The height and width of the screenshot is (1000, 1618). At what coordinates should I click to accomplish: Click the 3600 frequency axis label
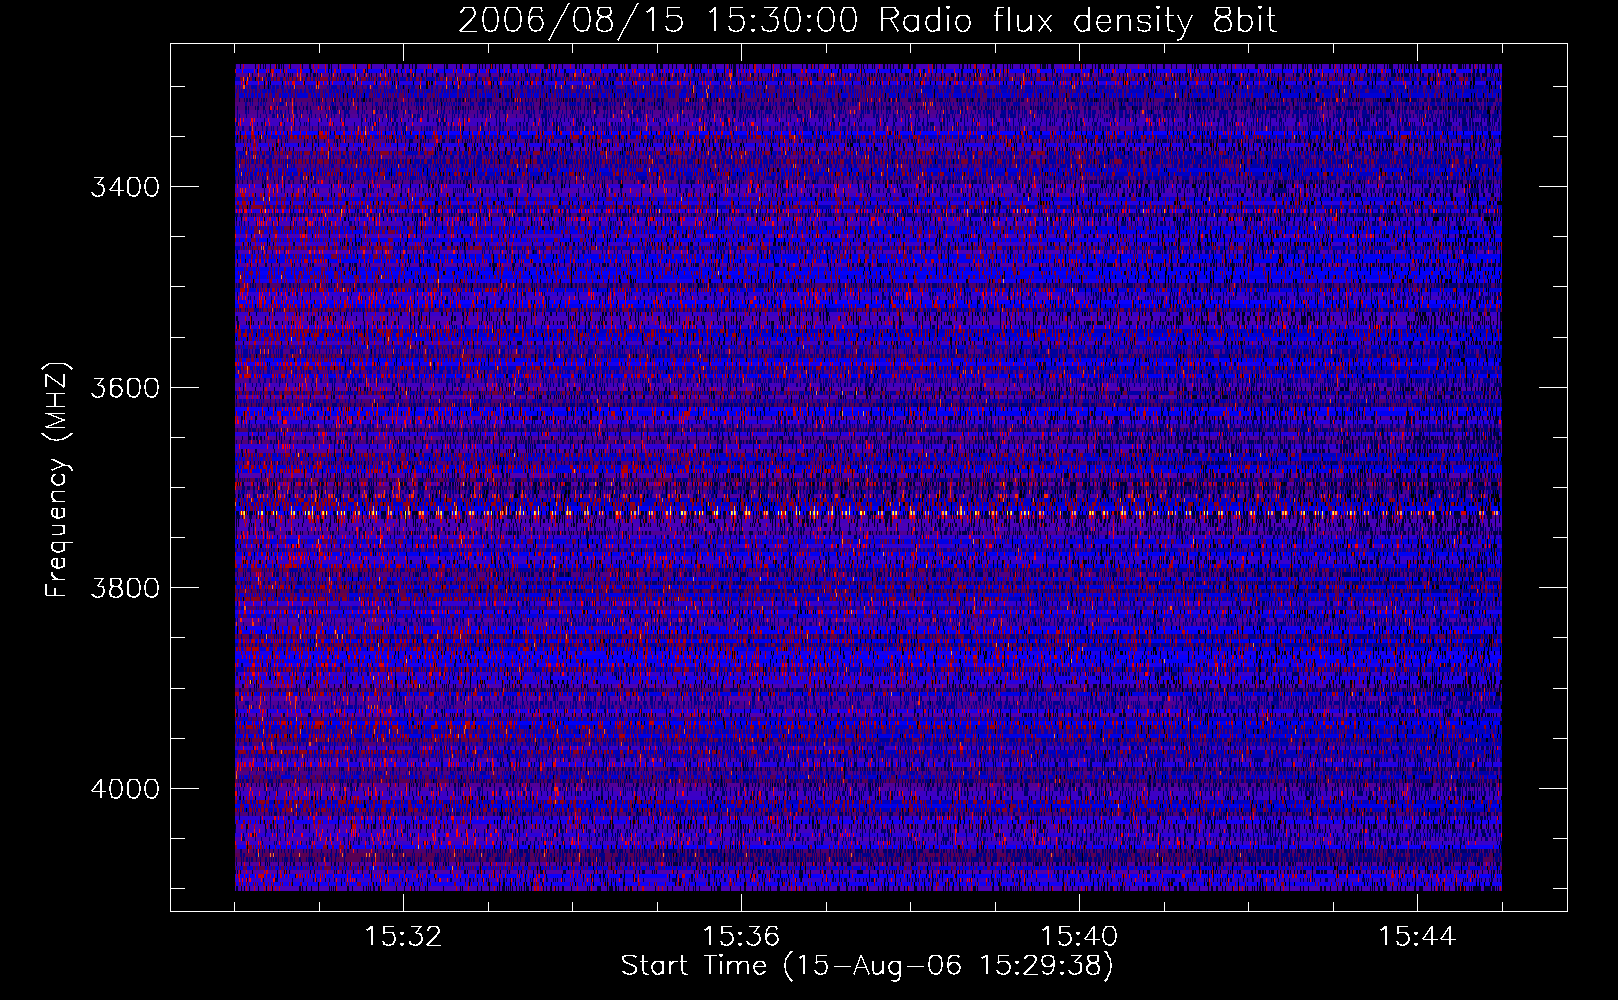coord(125,388)
